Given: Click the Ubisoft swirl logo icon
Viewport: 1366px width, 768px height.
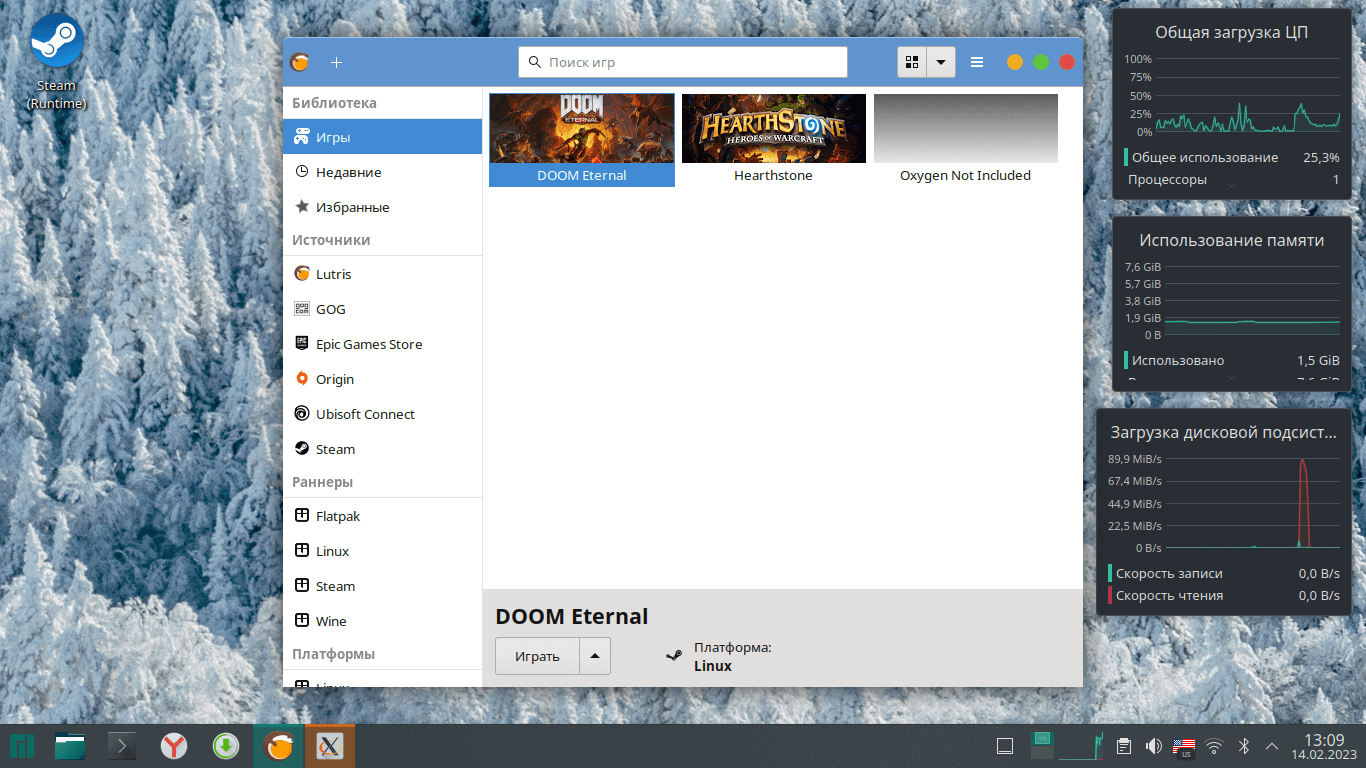Looking at the screenshot, I should pyautogui.click(x=301, y=414).
